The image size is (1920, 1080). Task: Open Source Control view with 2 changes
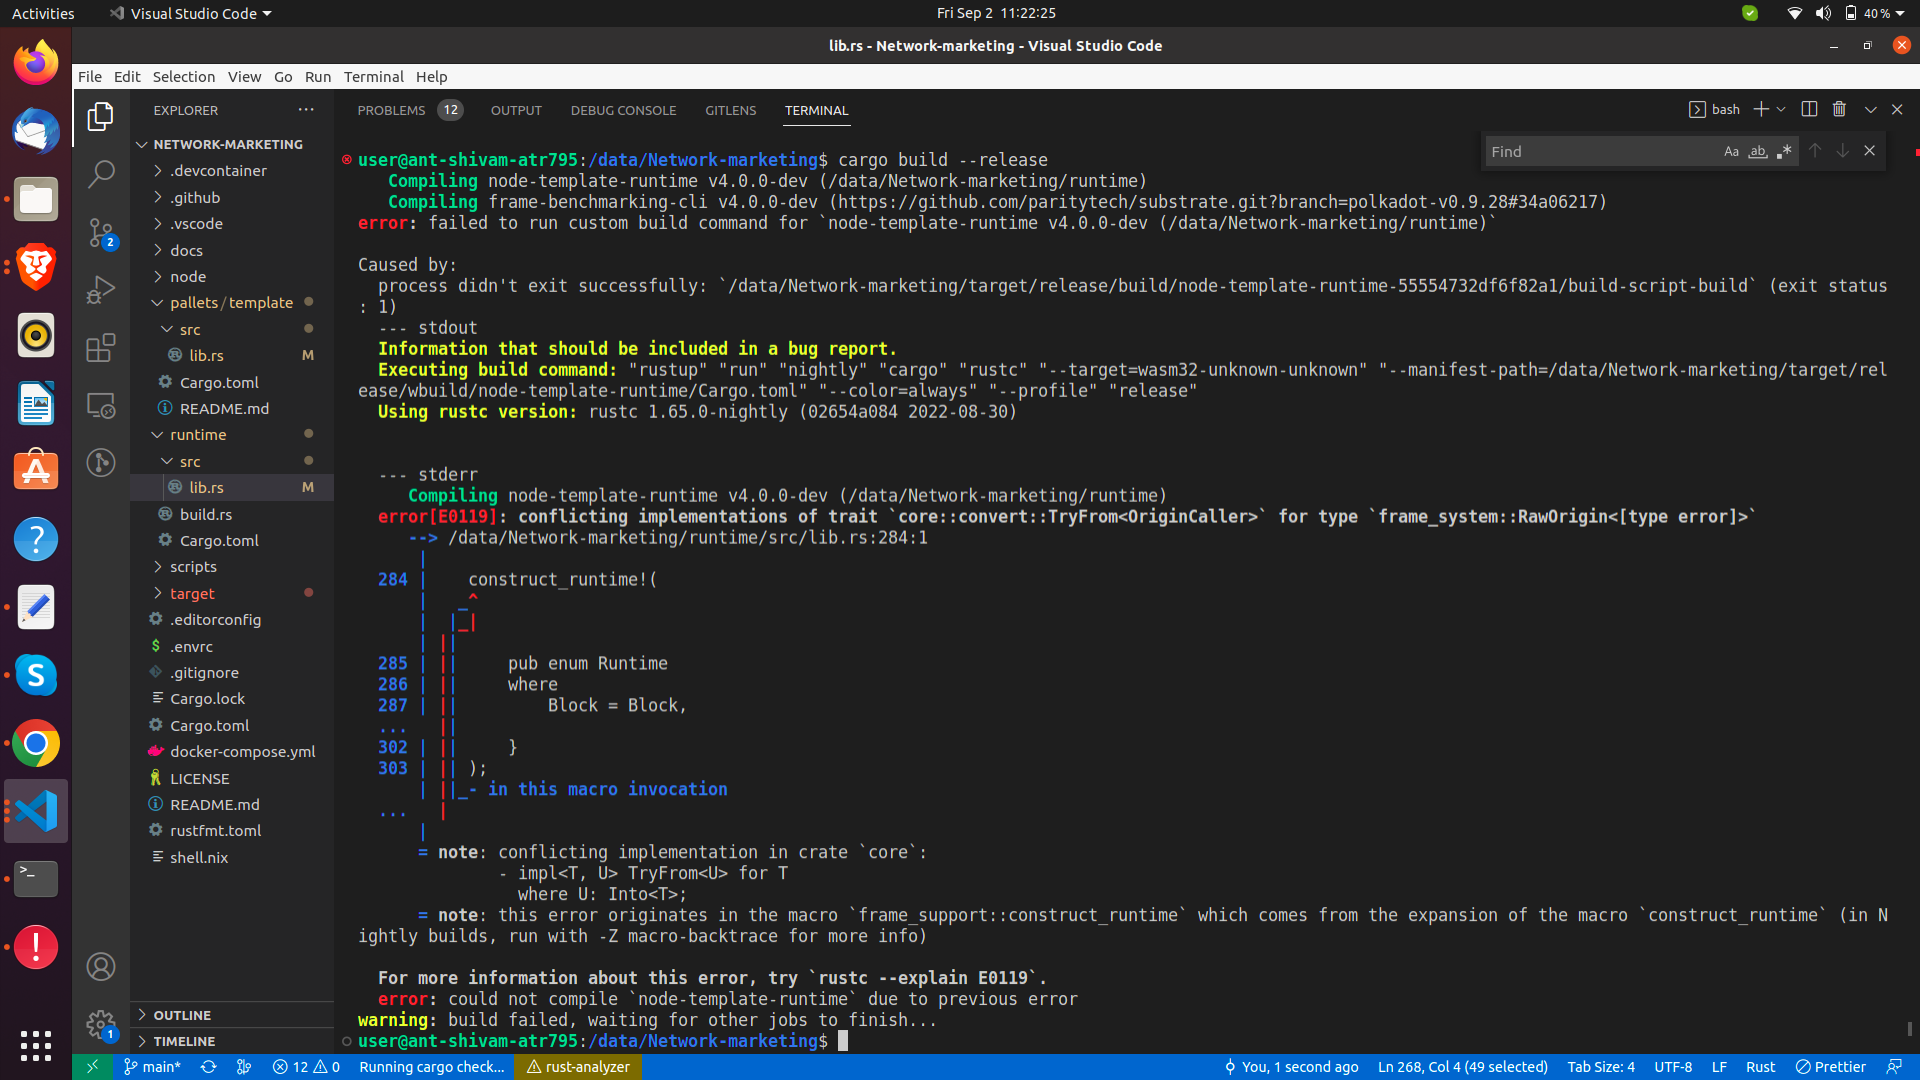click(x=101, y=232)
